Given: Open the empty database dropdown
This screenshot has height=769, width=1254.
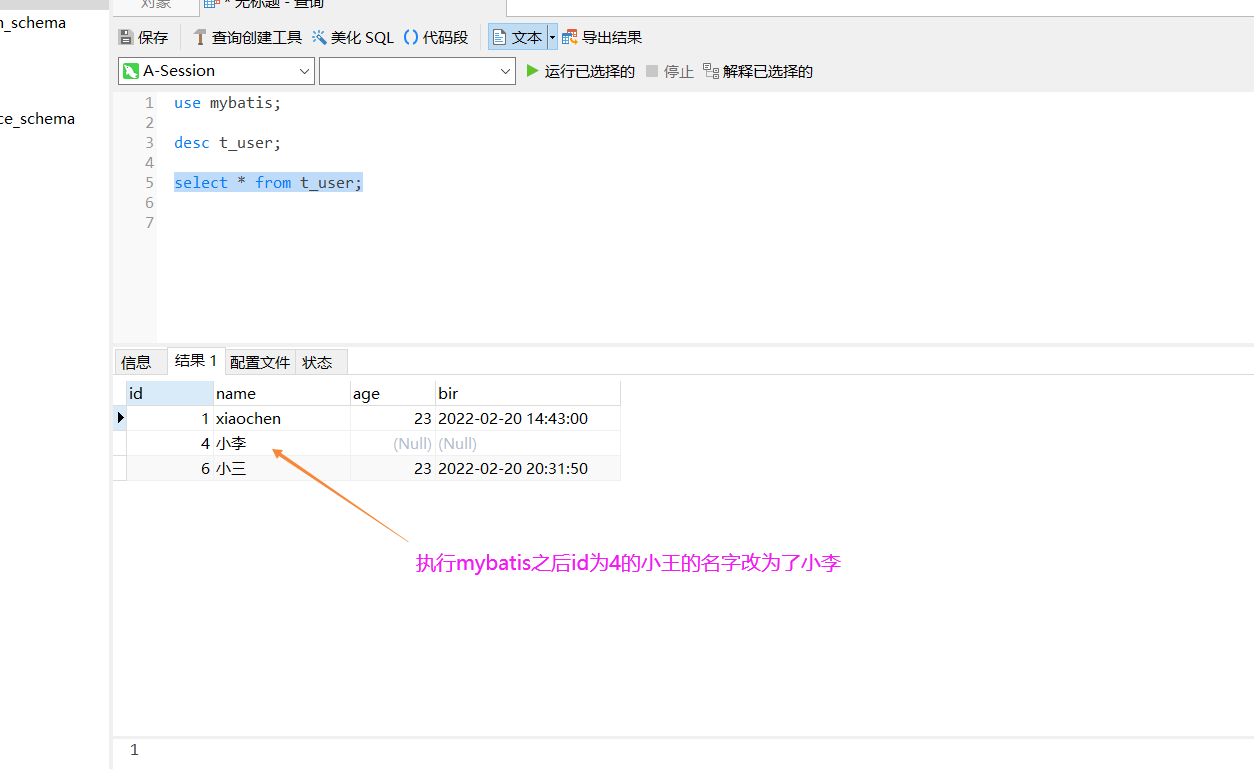Looking at the screenshot, I should tap(417, 71).
